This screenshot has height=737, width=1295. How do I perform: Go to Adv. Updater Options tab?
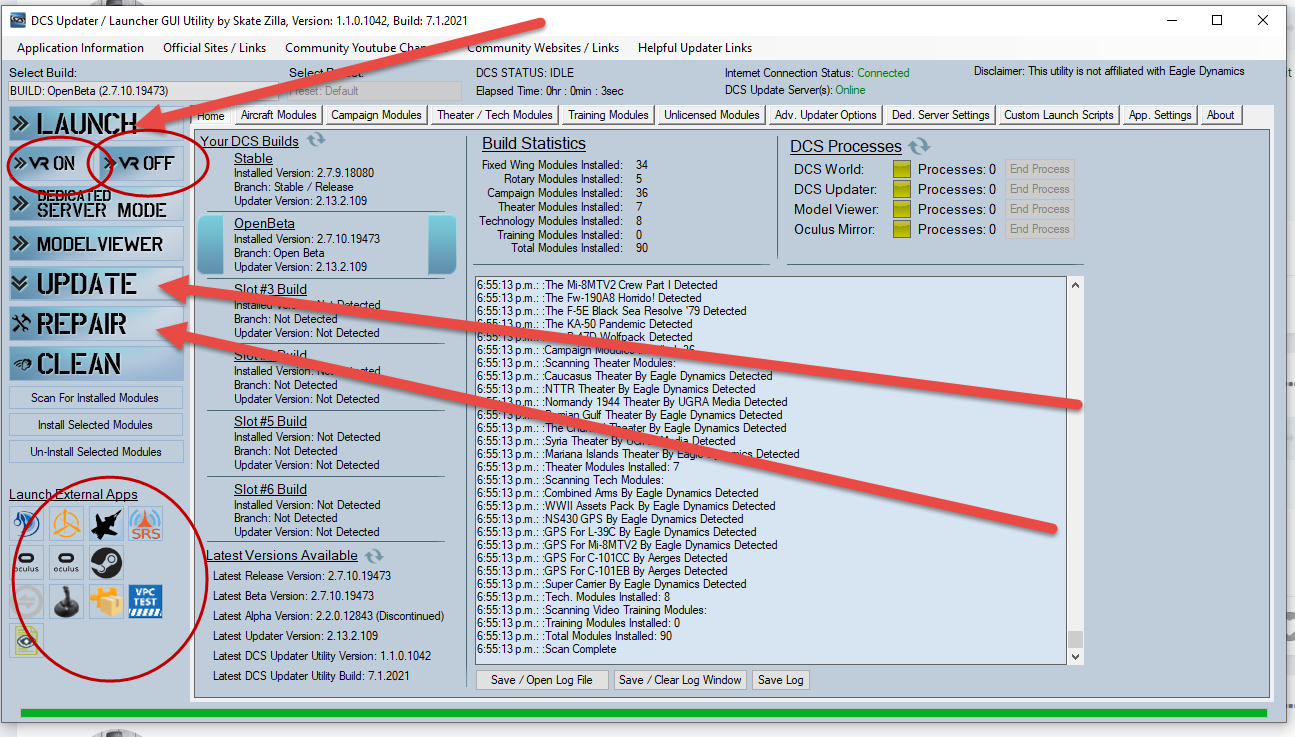826,115
